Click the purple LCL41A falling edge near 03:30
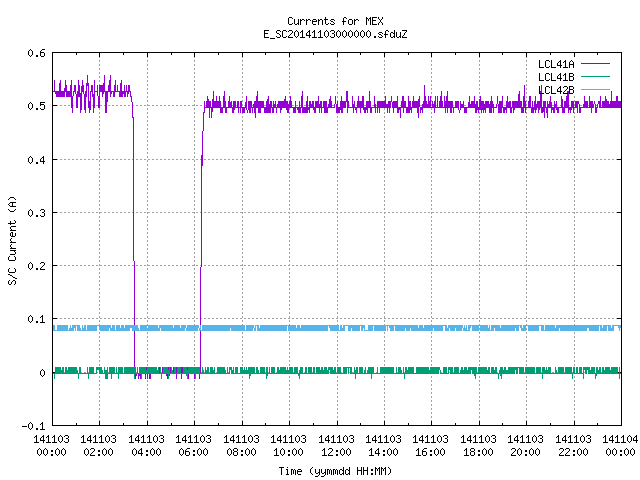 click(133, 237)
